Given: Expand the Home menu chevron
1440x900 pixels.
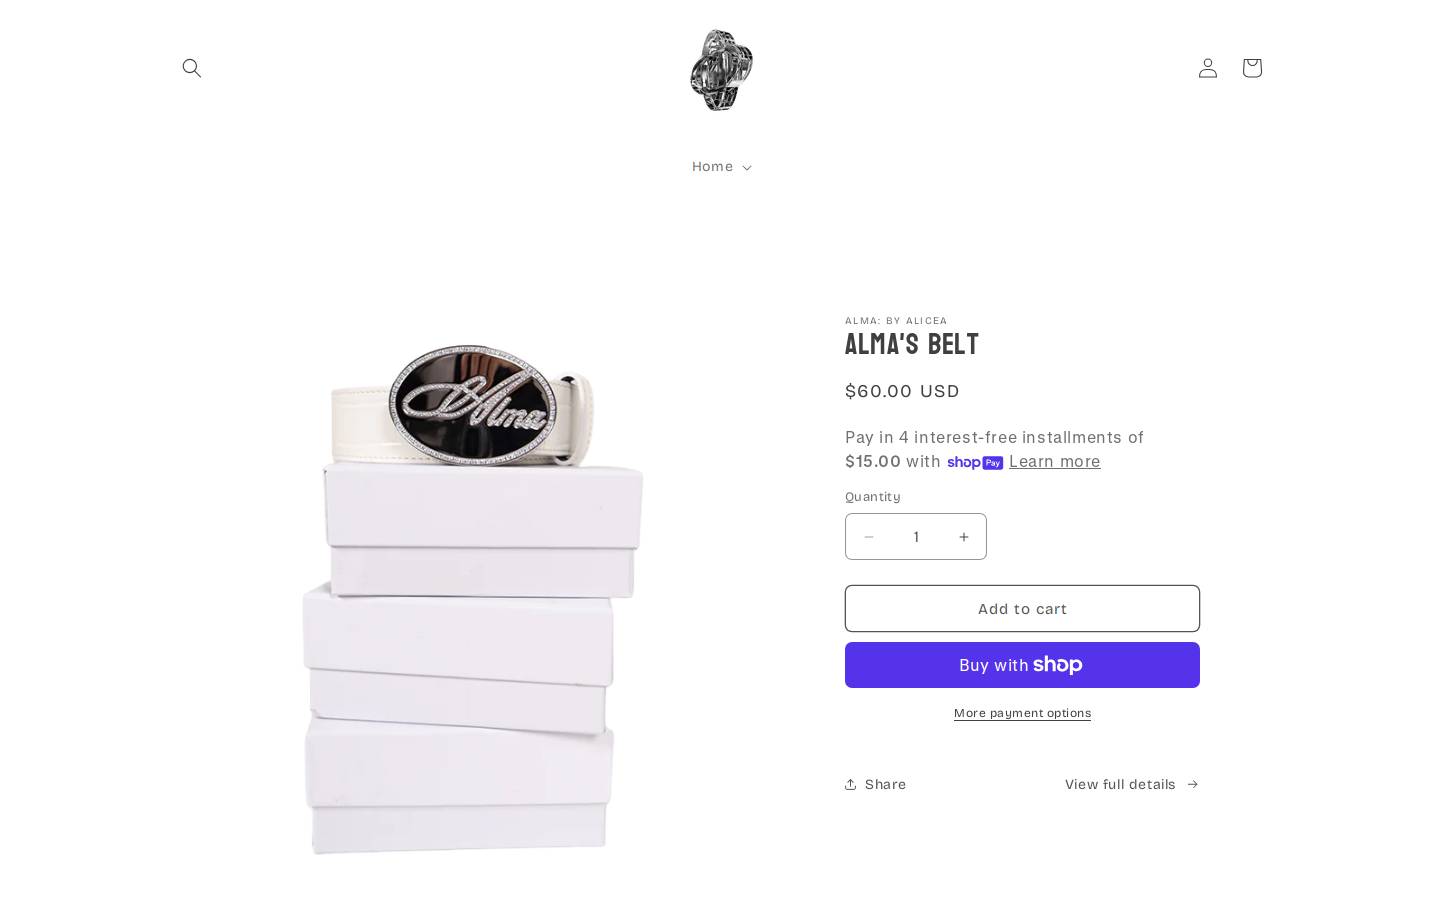Looking at the screenshot, I should [x=747, y=168].
